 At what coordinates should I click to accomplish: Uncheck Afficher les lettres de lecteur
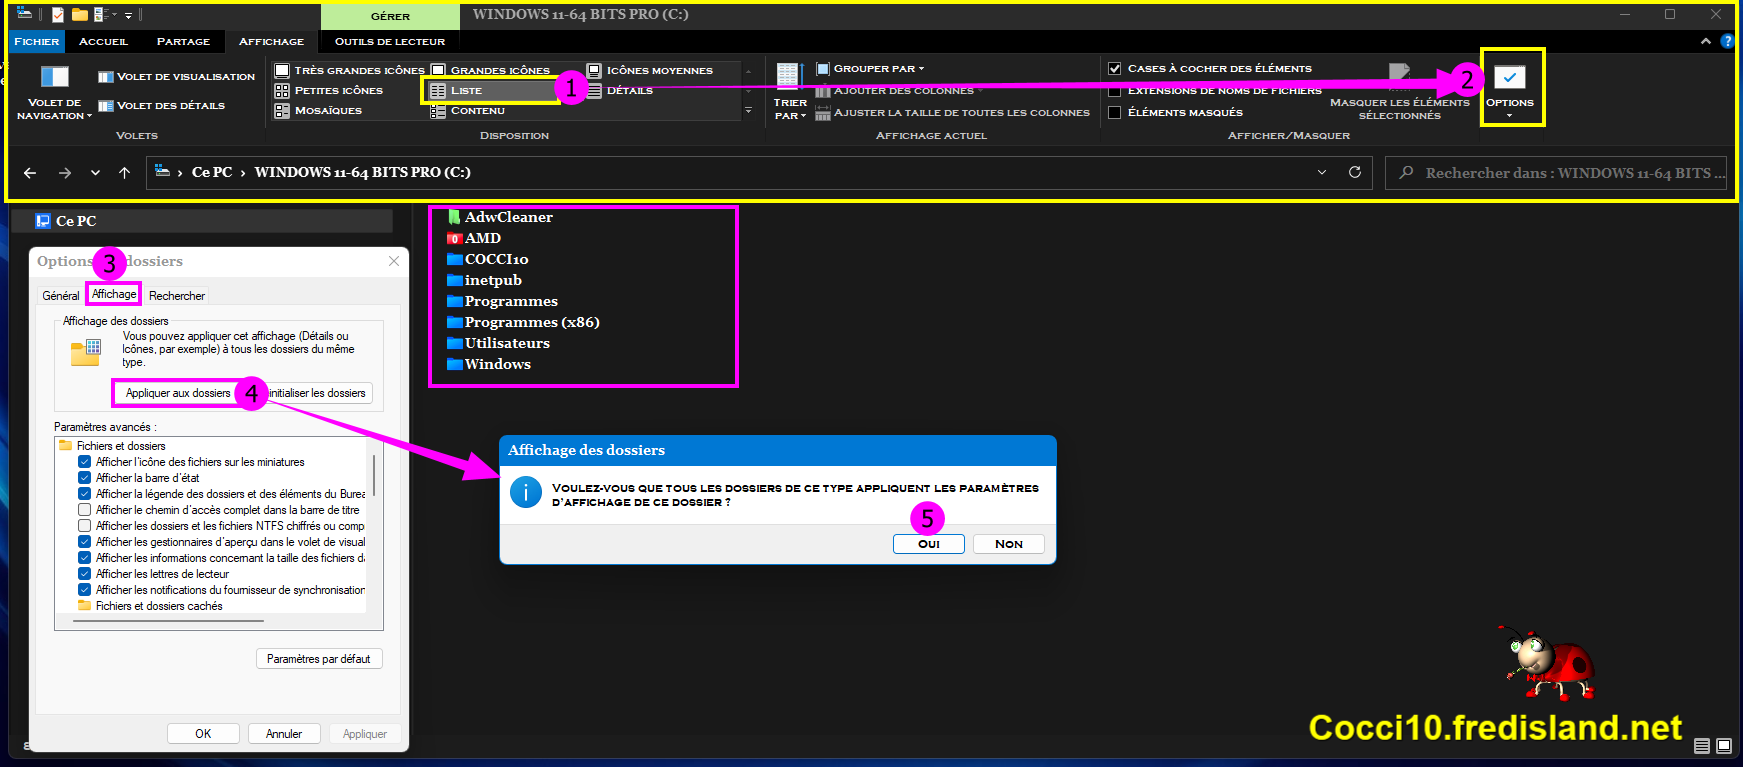click(x=85, y=574)
